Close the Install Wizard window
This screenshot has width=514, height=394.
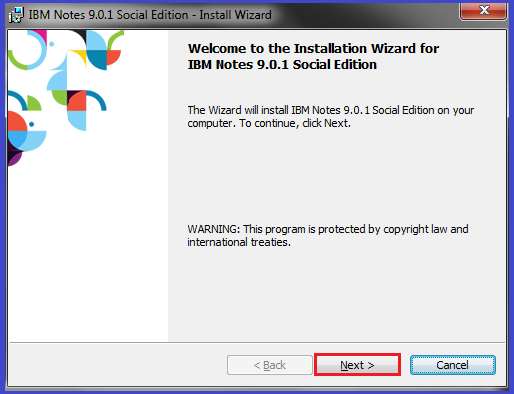(x=483, y=11)
